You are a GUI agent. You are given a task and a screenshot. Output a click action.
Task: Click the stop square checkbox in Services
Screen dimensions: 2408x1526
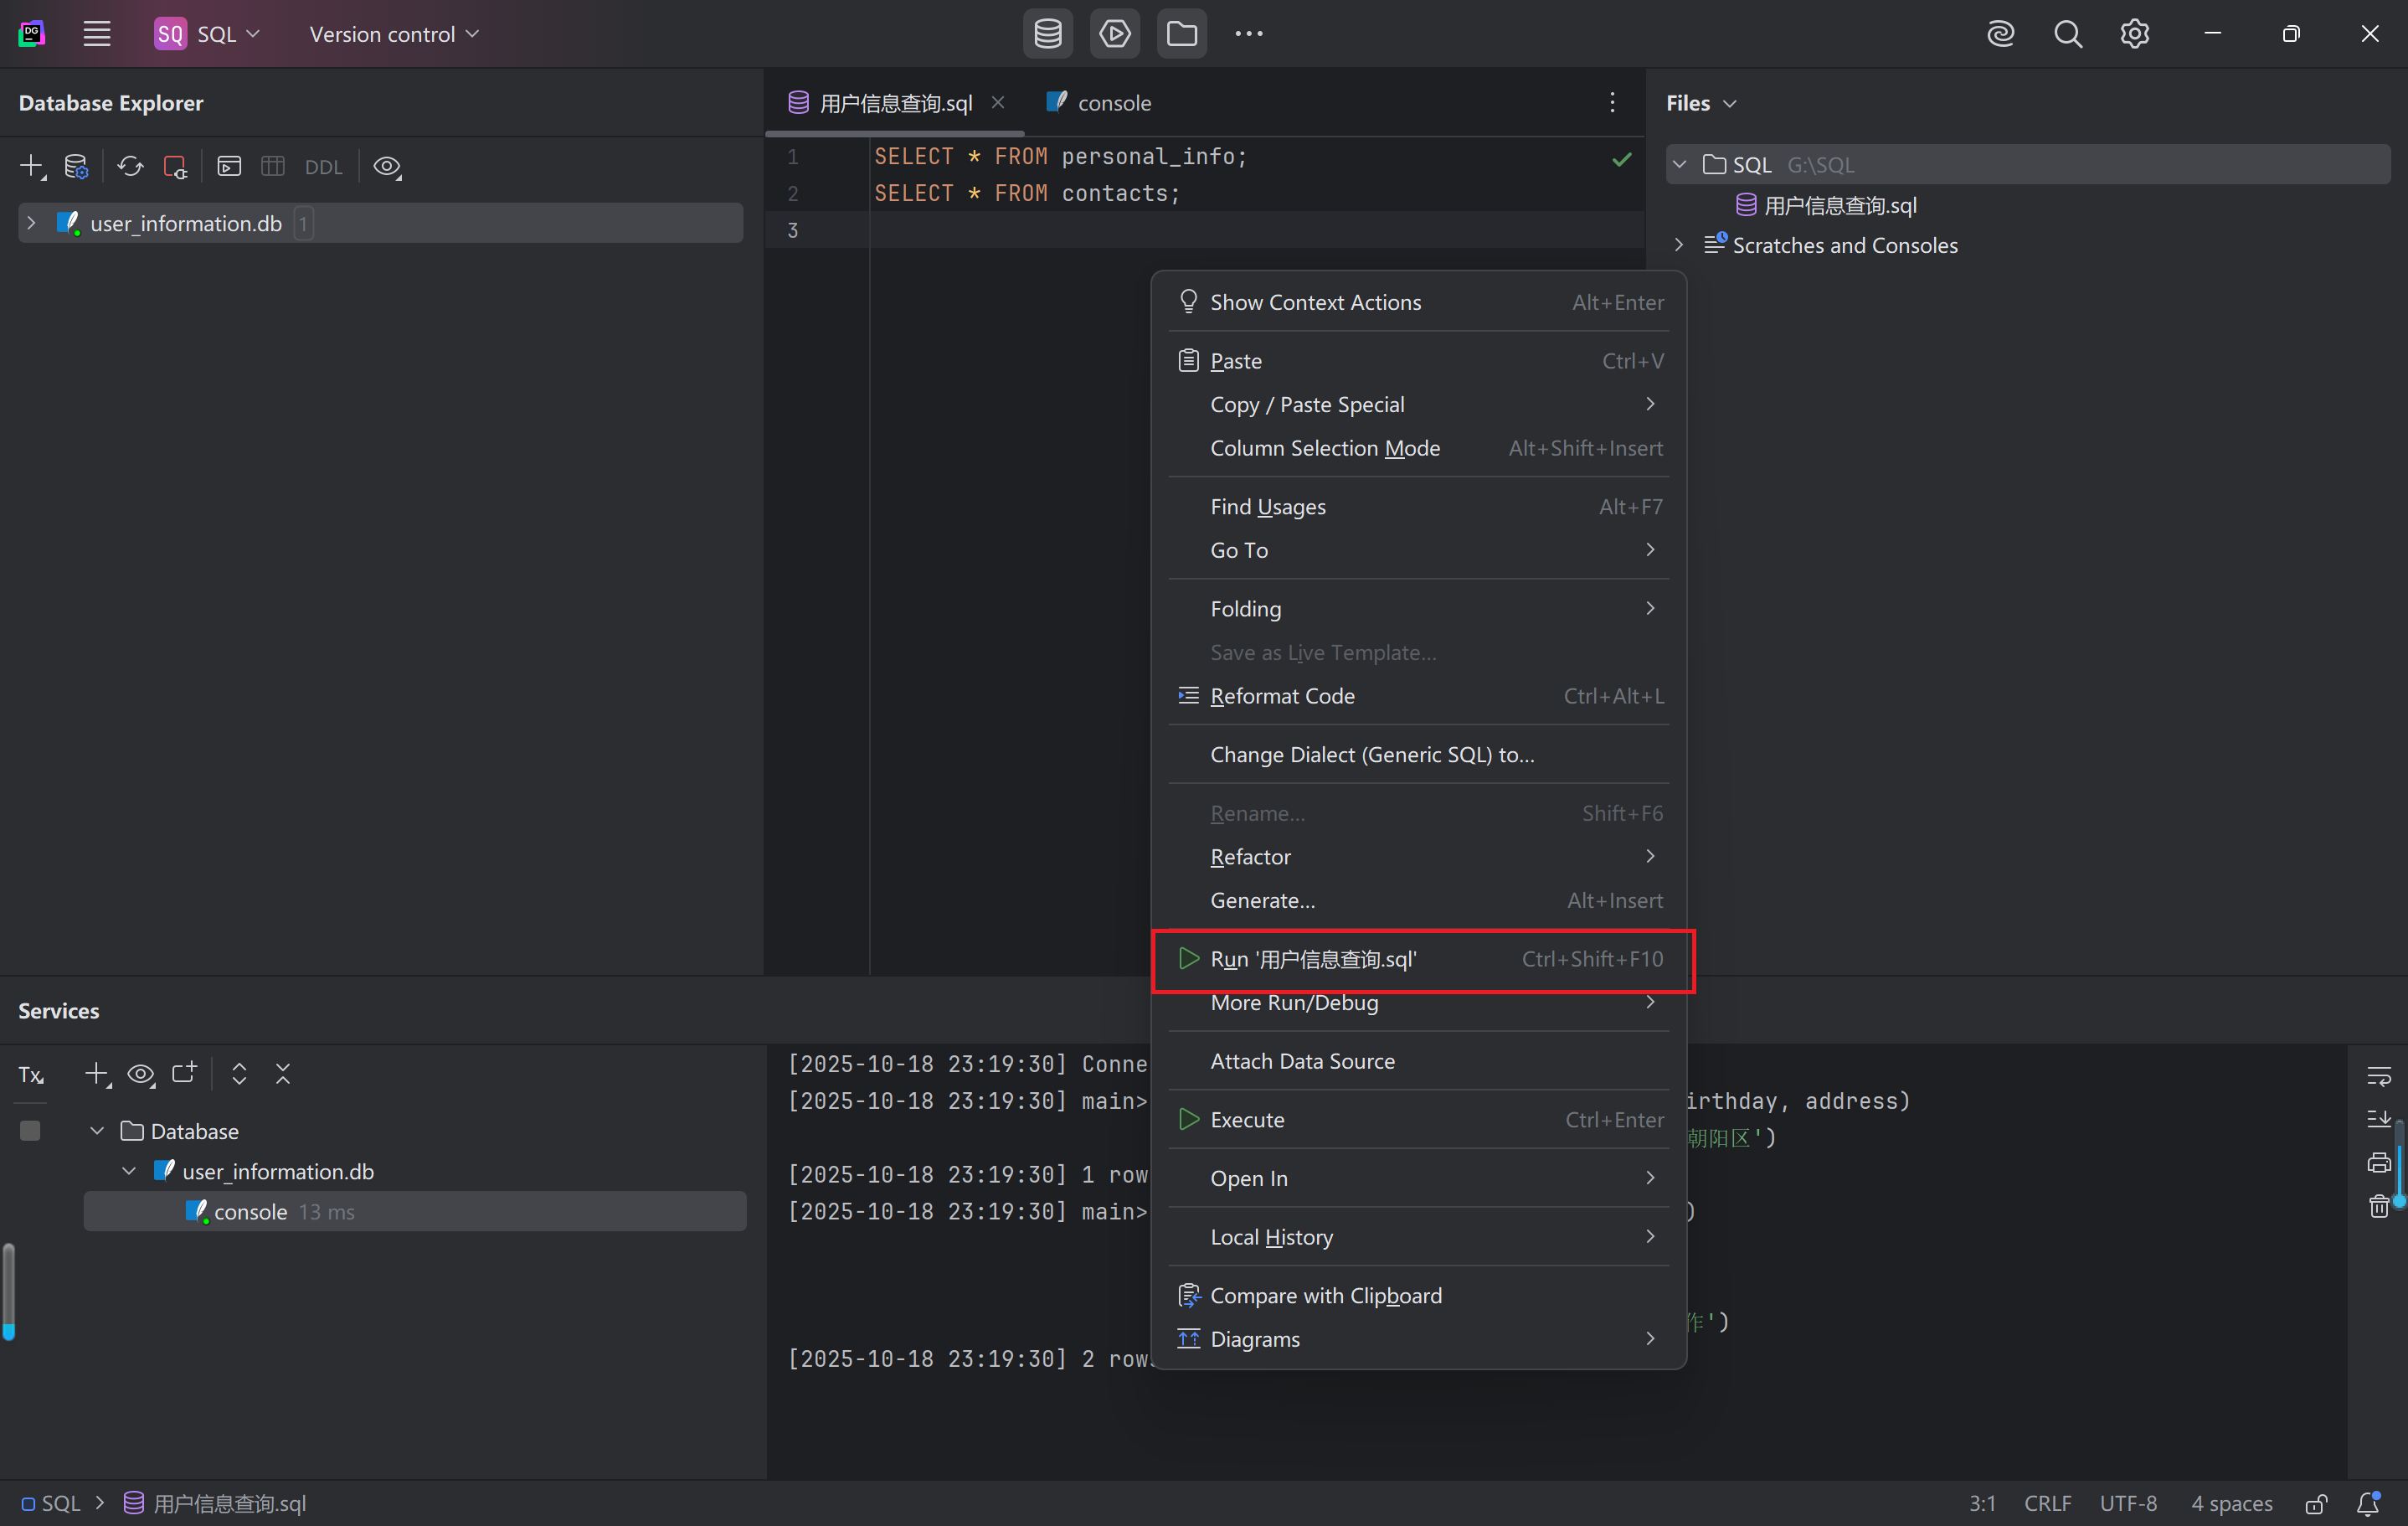[x=30, y=1131]
